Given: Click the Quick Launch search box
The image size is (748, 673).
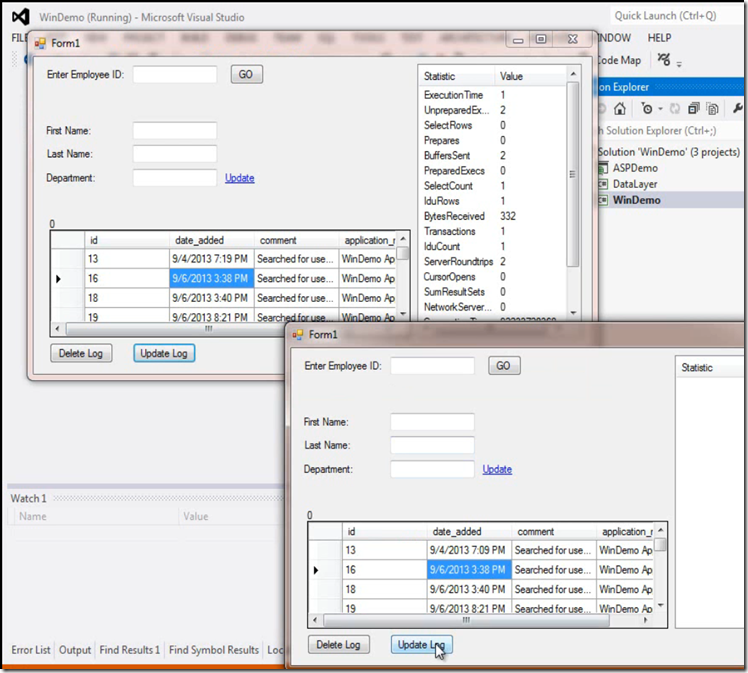Looking at the screenshot, I should coord(676,16).
